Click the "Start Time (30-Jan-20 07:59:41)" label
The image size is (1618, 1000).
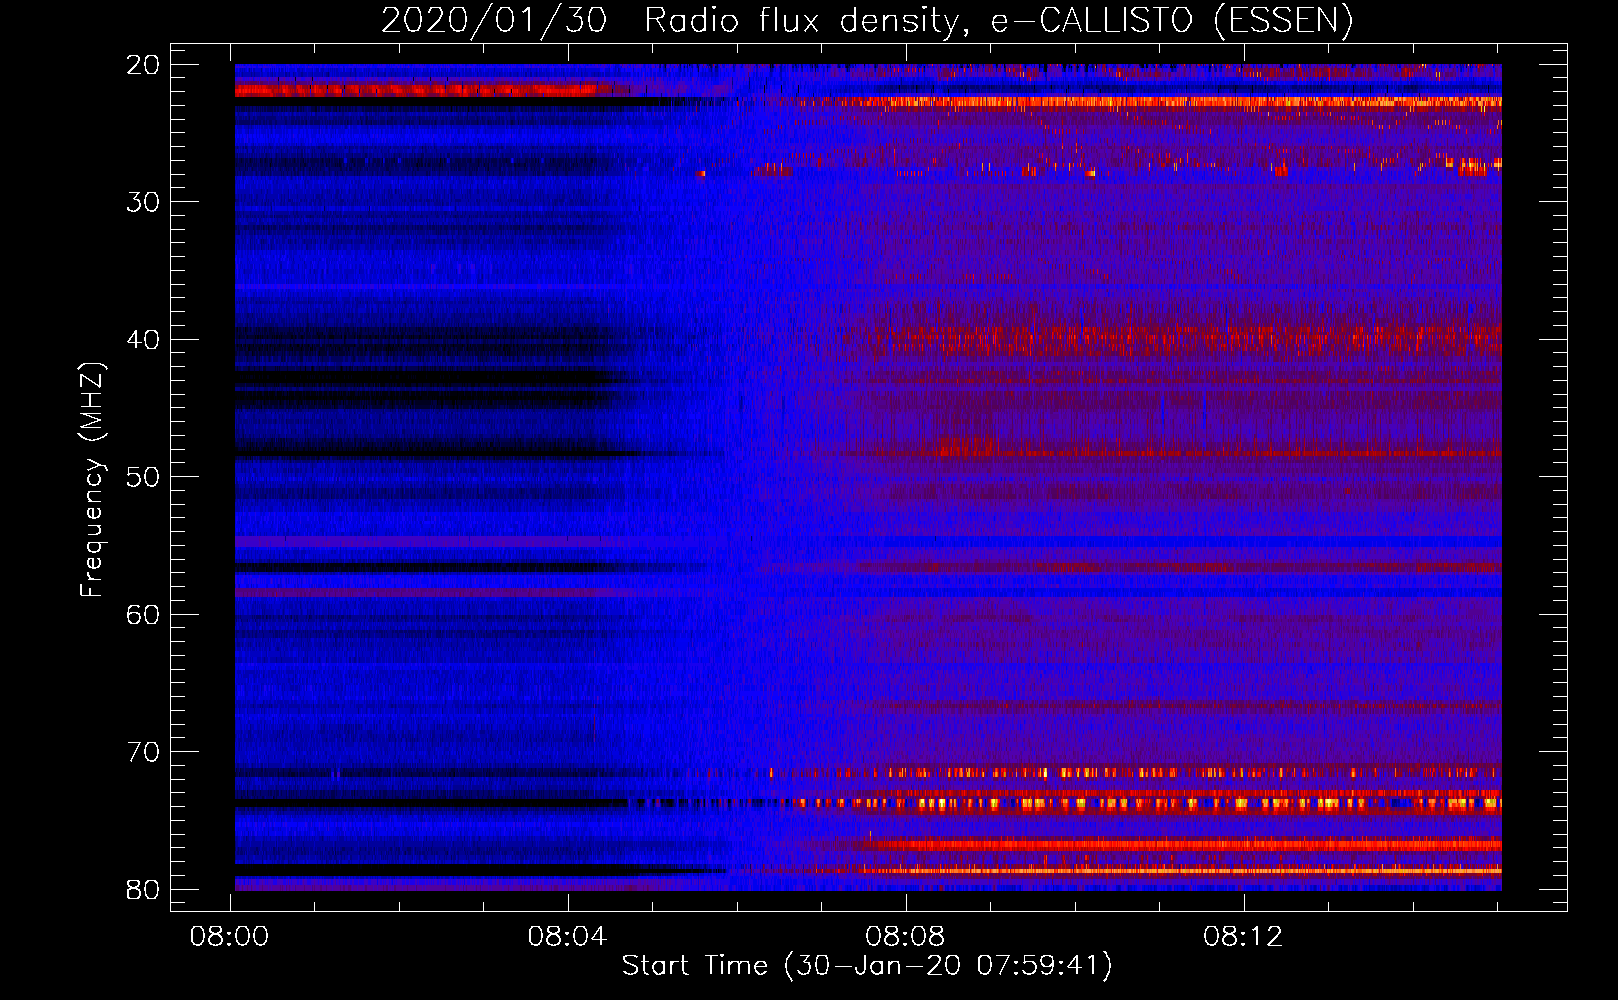point(867,966)
